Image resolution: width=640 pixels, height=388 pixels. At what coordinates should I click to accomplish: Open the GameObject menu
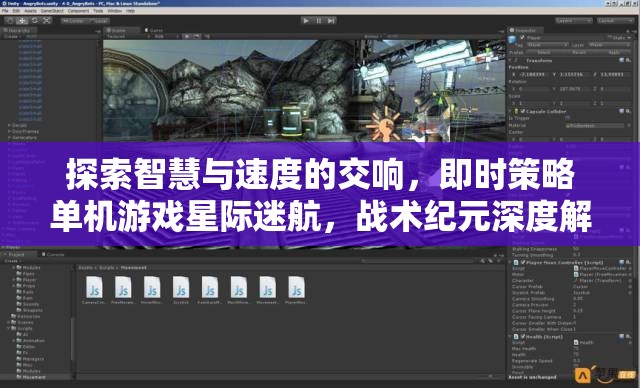(52, 11)
